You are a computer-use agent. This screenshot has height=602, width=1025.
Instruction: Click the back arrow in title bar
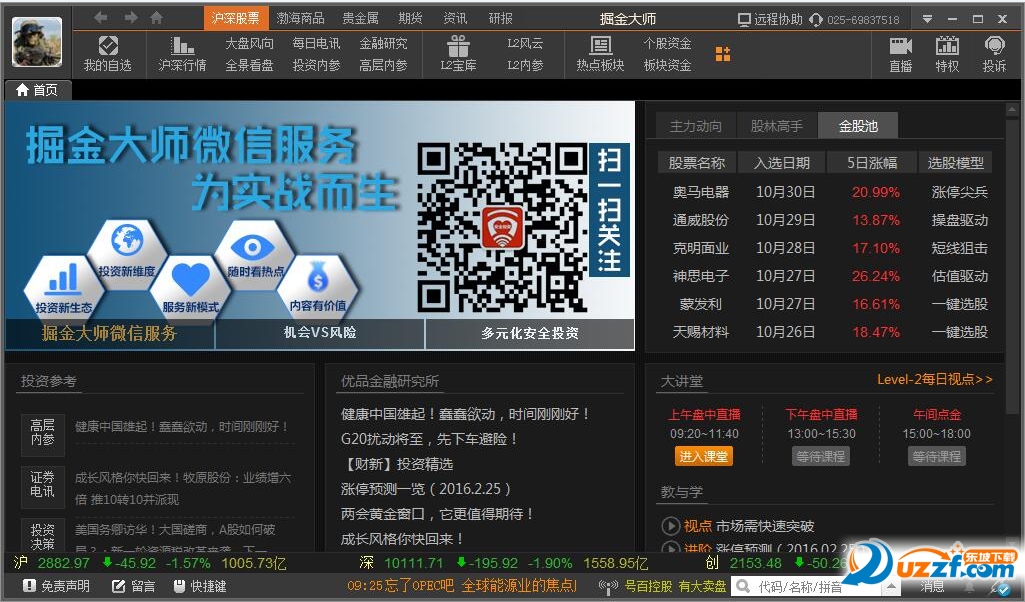pyautogui.click(x=101, y=18)
